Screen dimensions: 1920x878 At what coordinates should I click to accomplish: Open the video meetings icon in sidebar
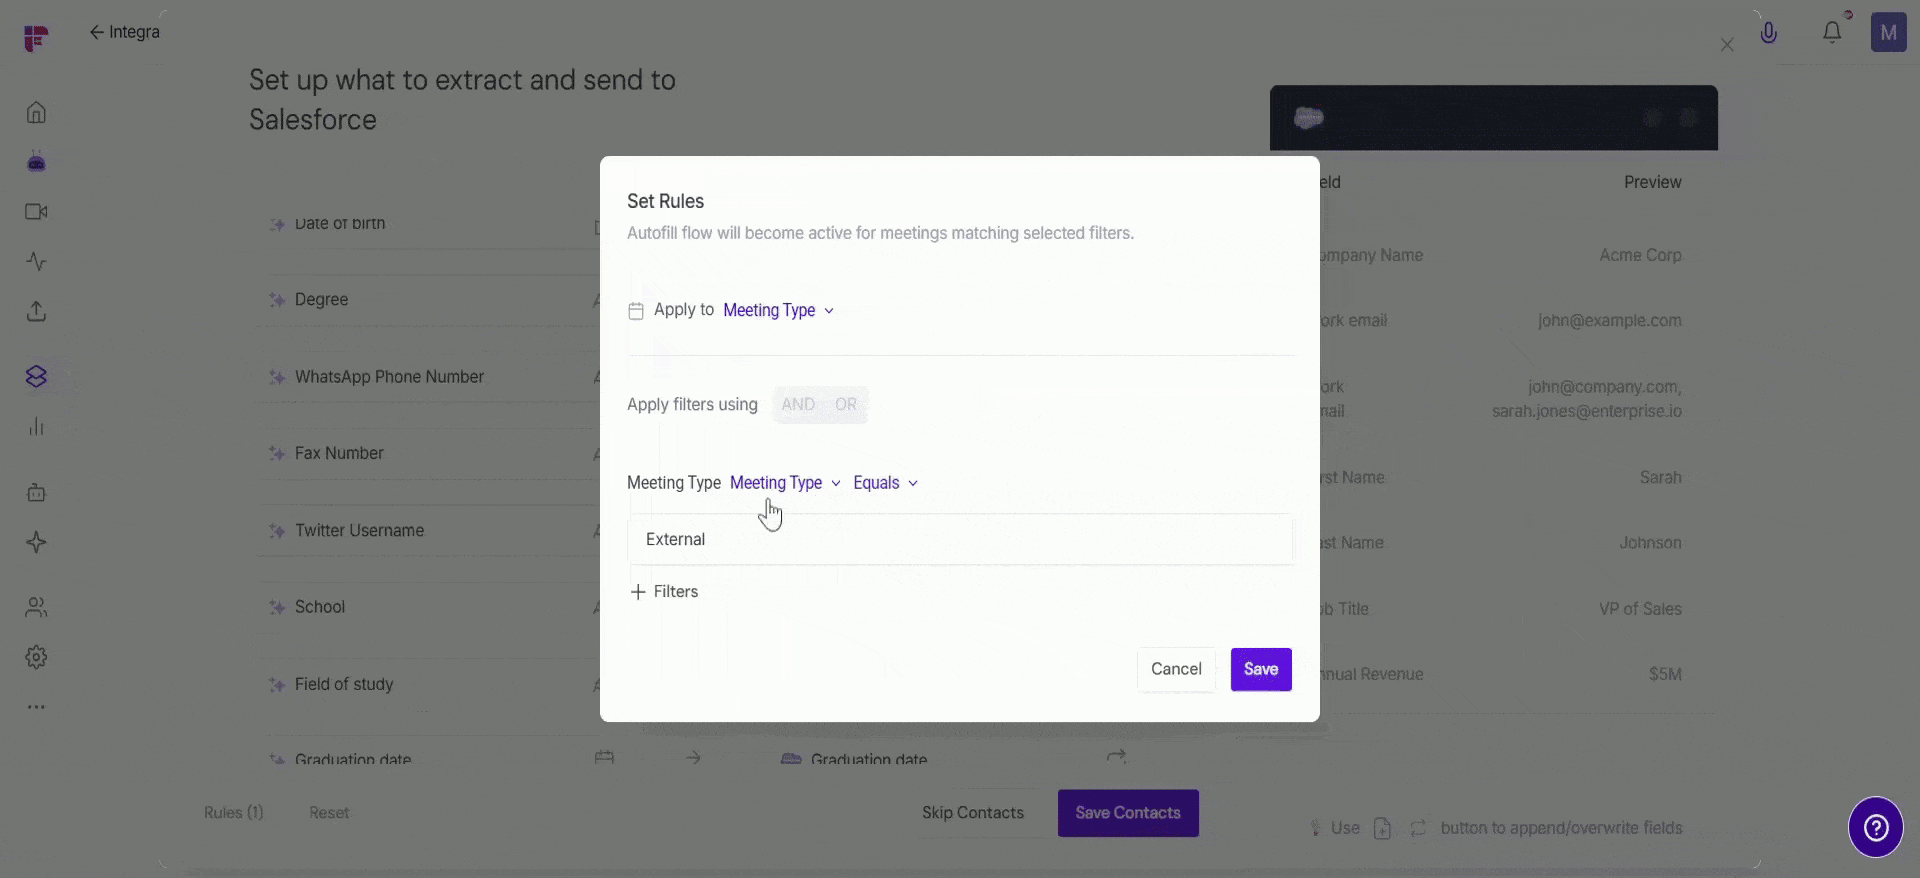pyautogui.click(x=36, y=212)
